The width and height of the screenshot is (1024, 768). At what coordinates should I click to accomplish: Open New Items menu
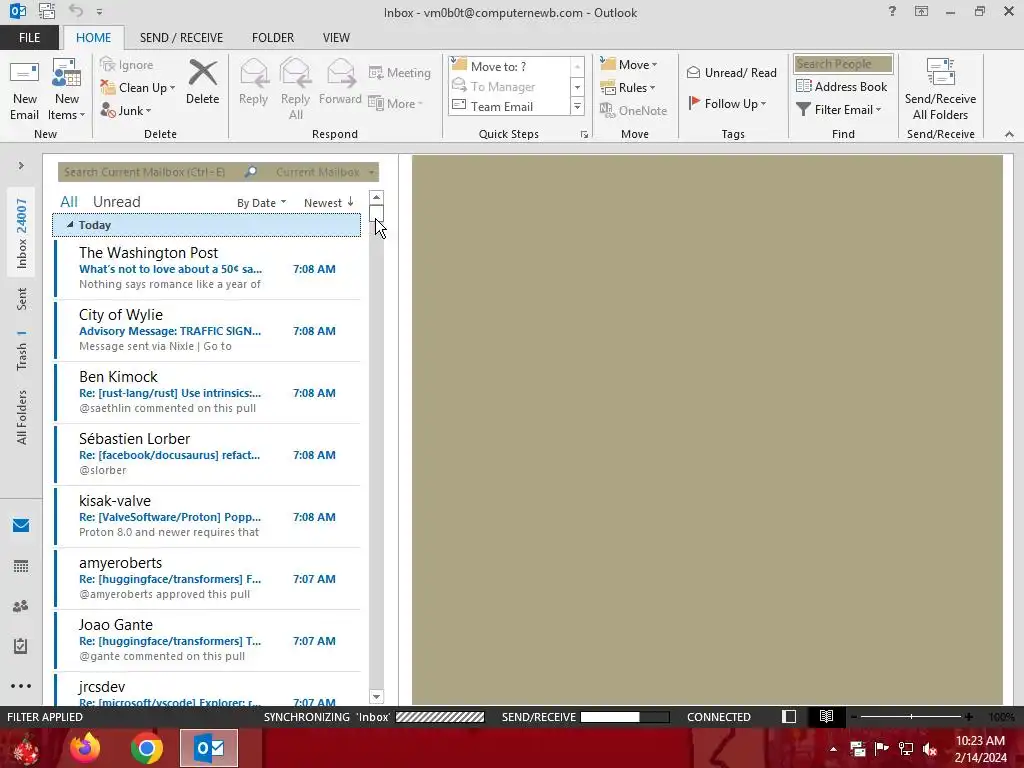(x=67, y=90)
